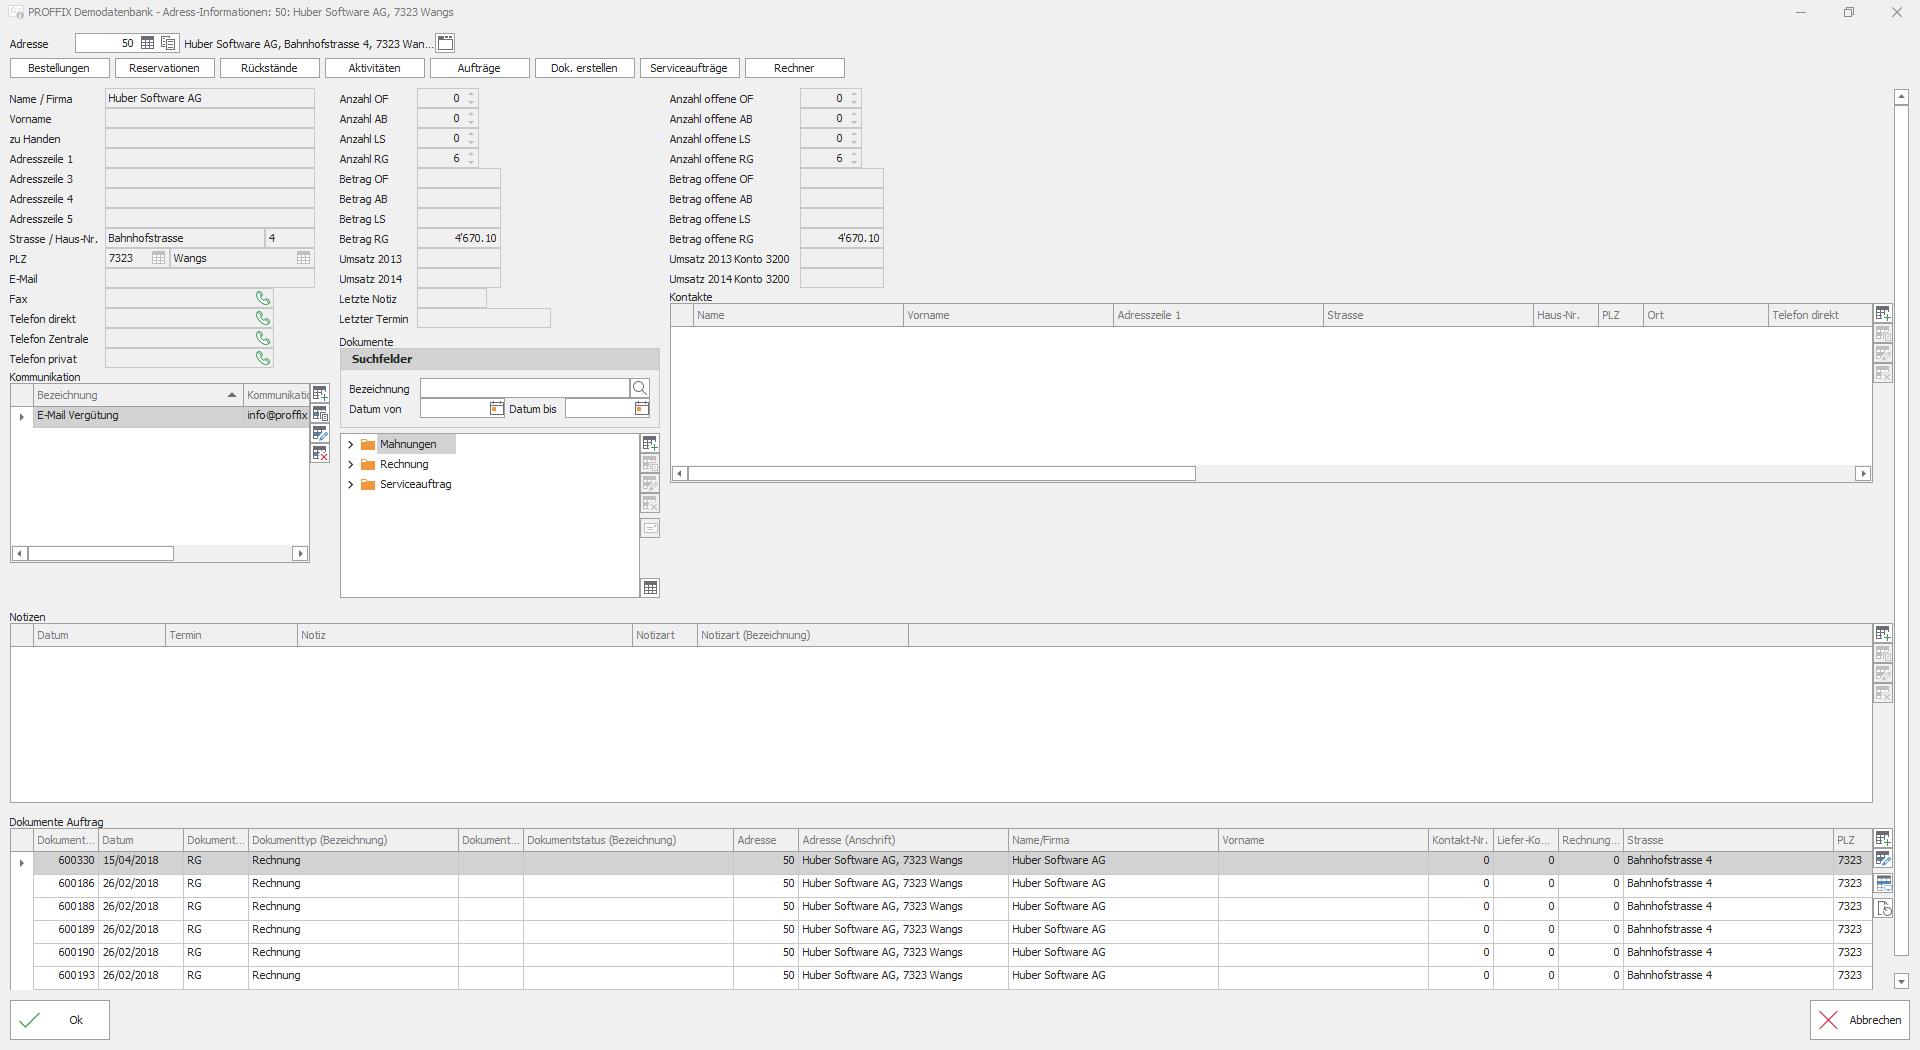The width and height of the screenshot is (1920, 1050).
Task: Select document row 600330
Action: click(x=940, y=861)
